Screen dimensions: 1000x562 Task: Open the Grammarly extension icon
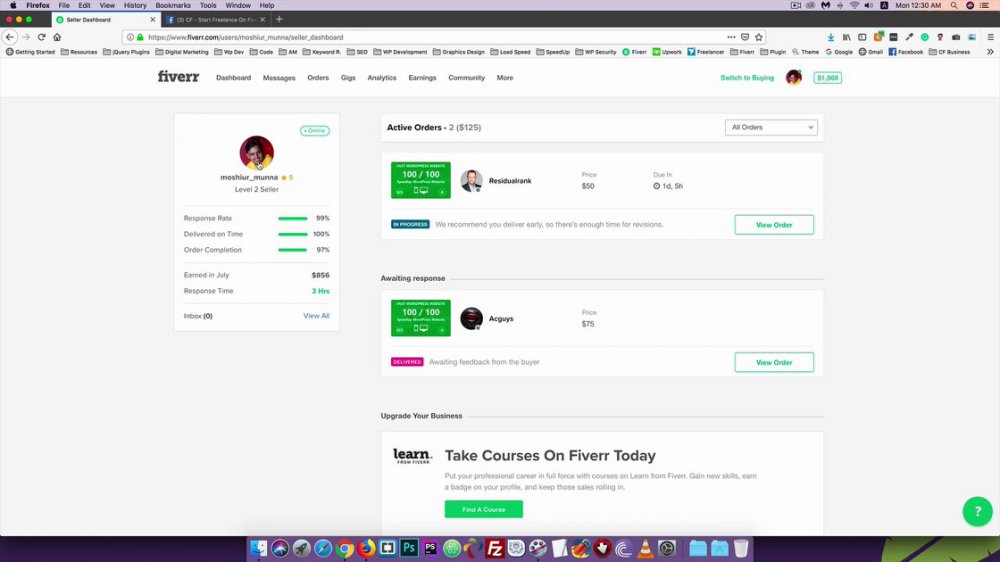[x=924, y=37]
